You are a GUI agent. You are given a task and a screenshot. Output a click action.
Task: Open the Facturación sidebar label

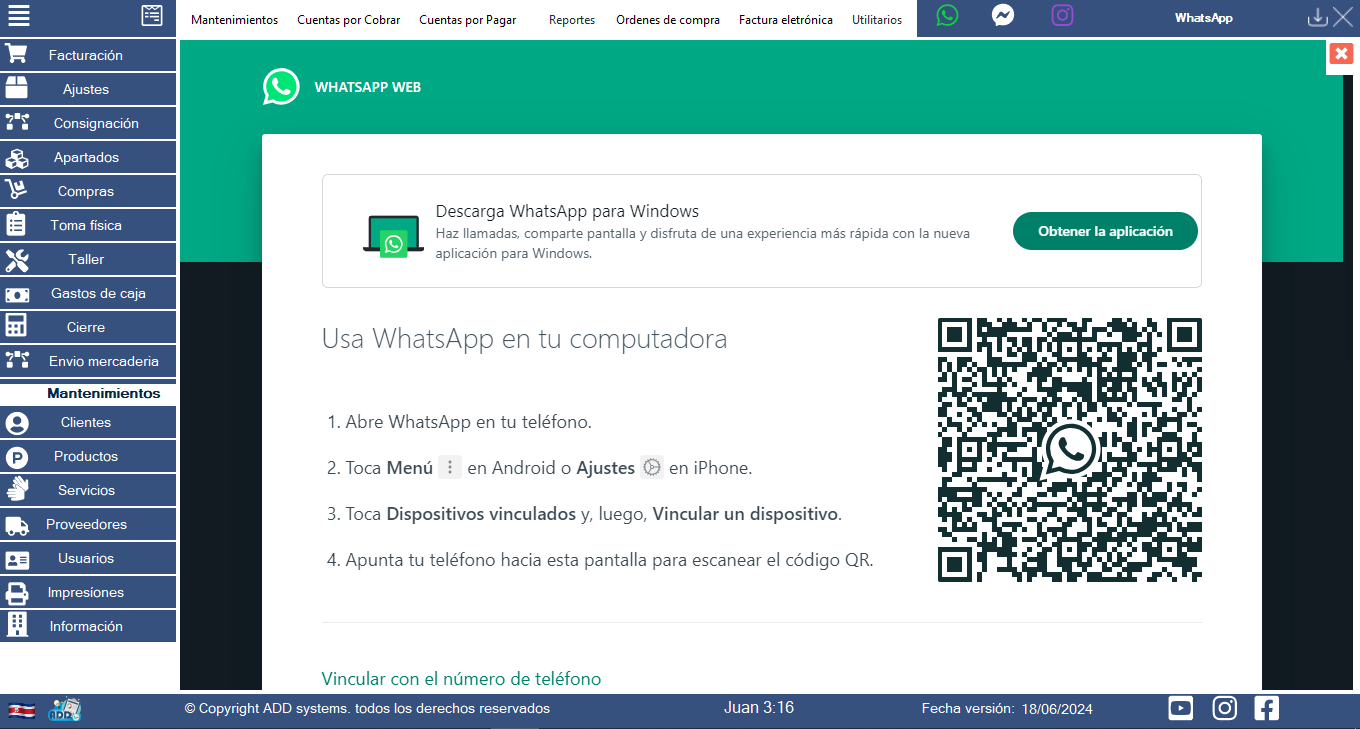[x=86, y=55]
